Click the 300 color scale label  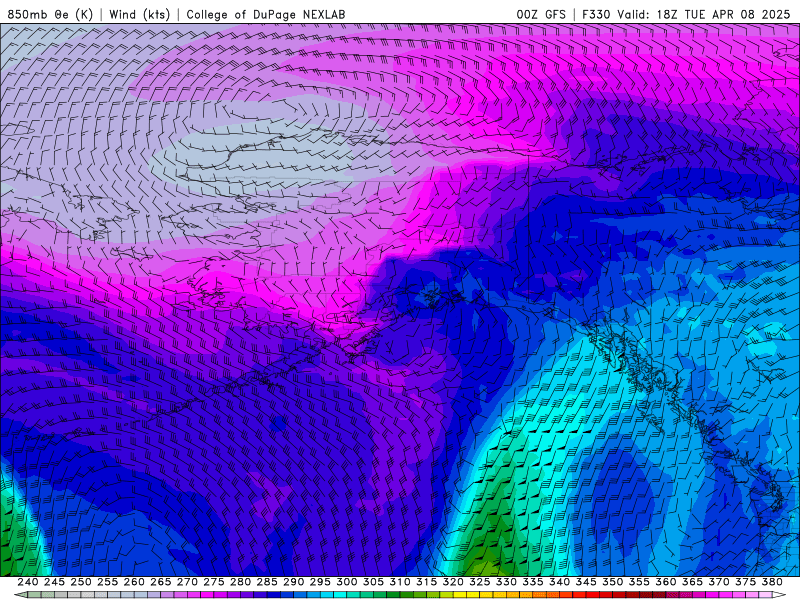[x=346, y=582]
